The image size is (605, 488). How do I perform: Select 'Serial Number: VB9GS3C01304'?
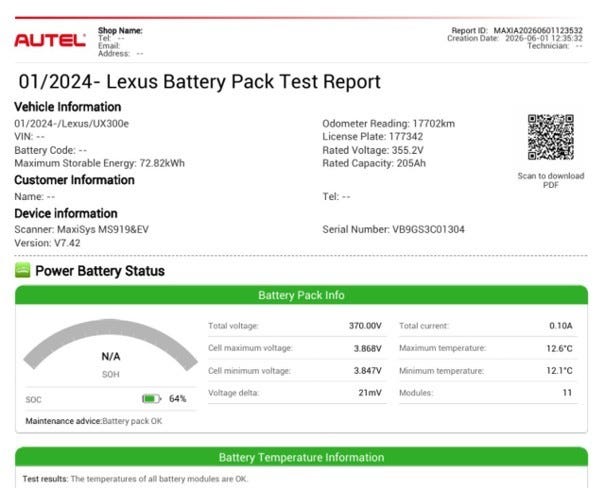coord(393,230)
